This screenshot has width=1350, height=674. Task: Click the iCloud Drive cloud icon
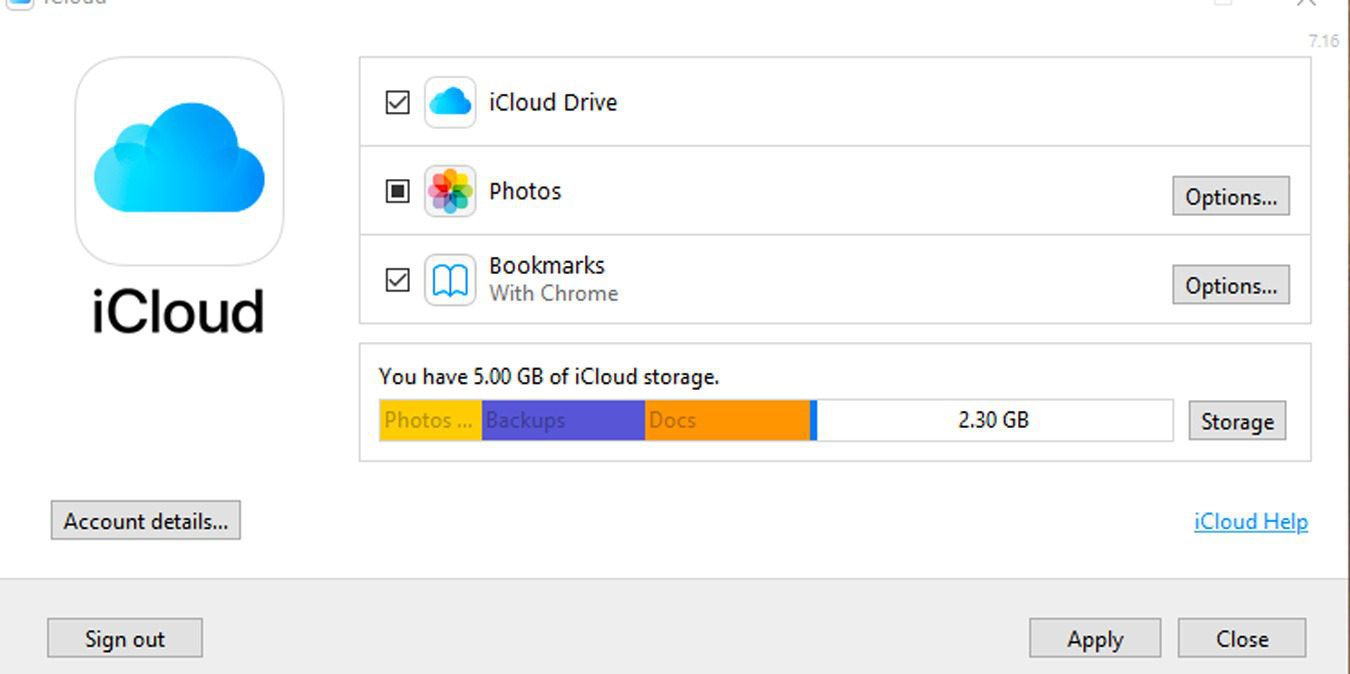(x=450, y=102)
